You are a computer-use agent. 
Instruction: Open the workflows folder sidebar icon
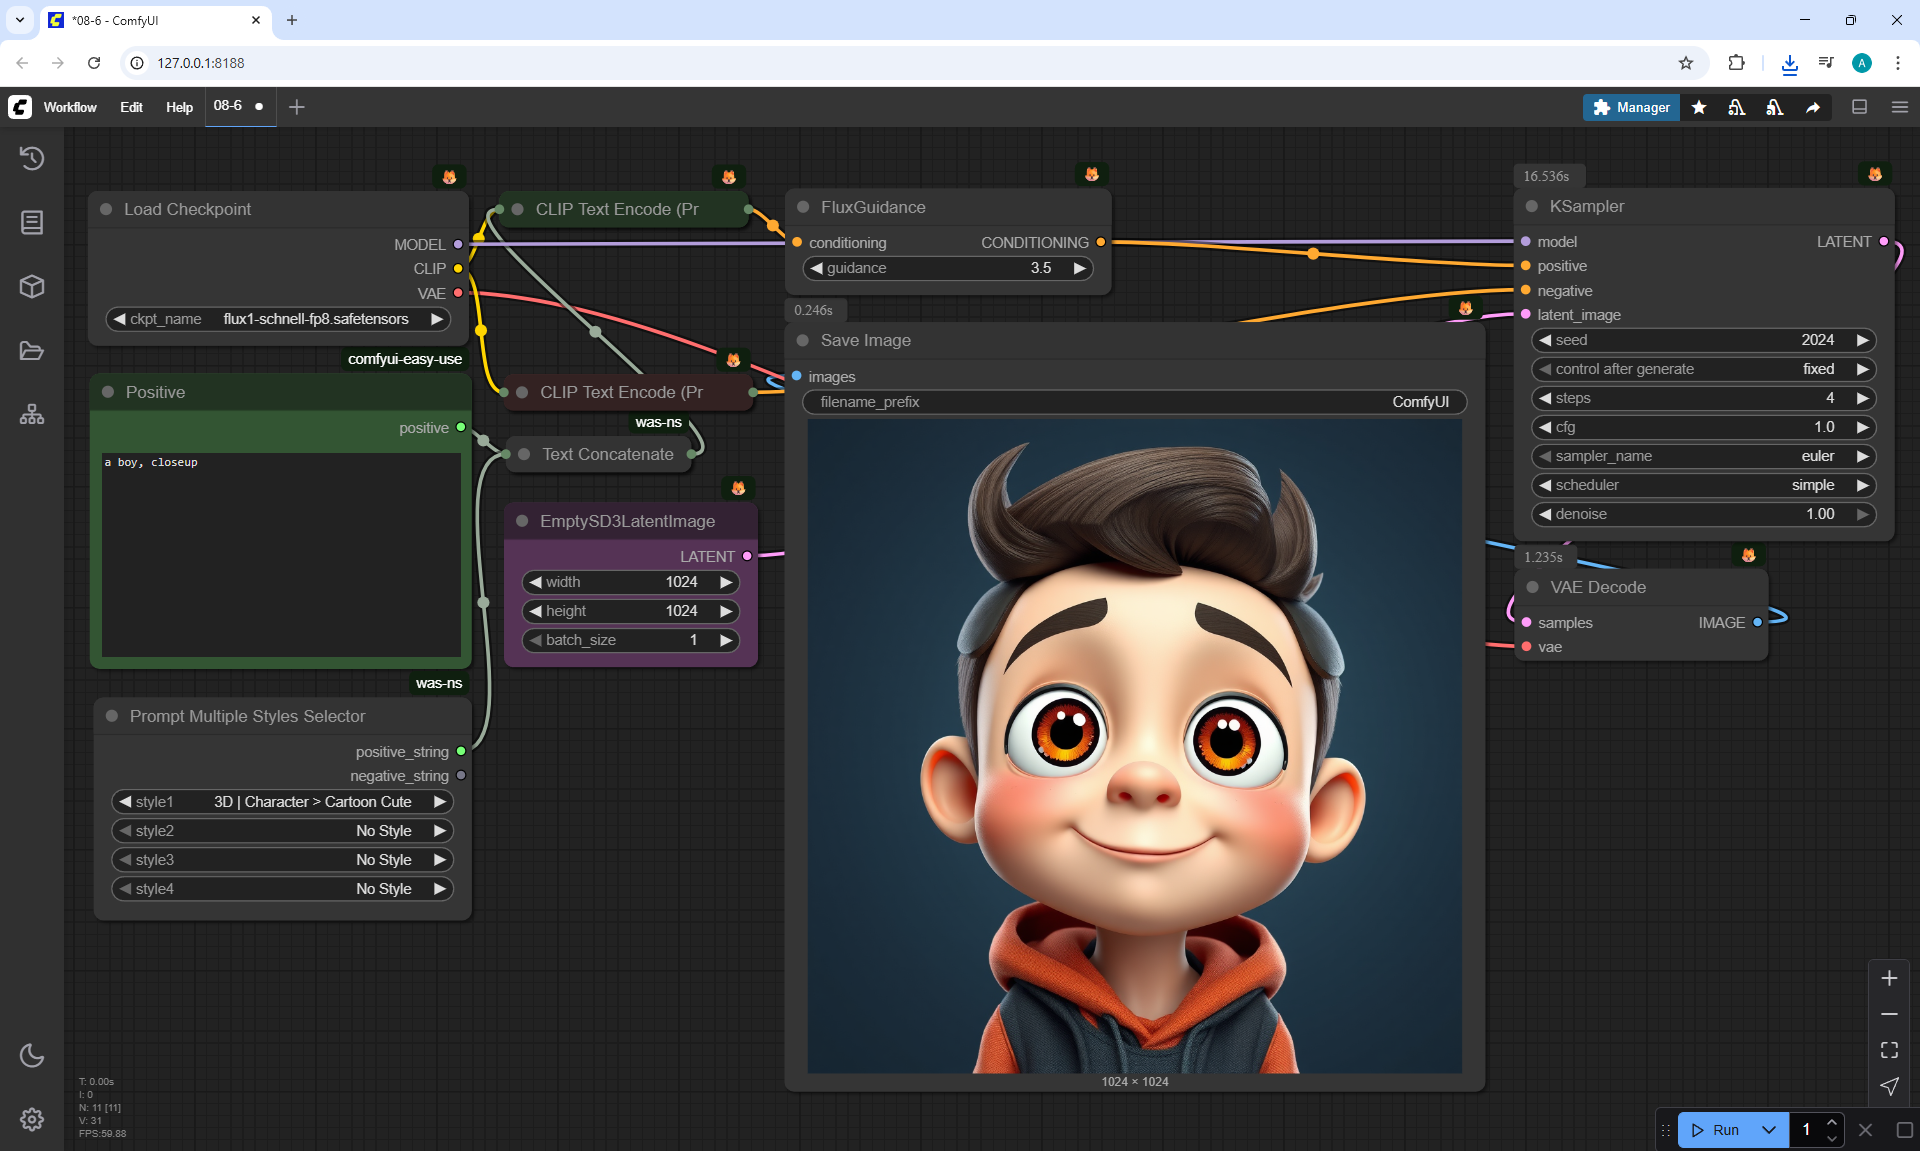coord(32,351)
